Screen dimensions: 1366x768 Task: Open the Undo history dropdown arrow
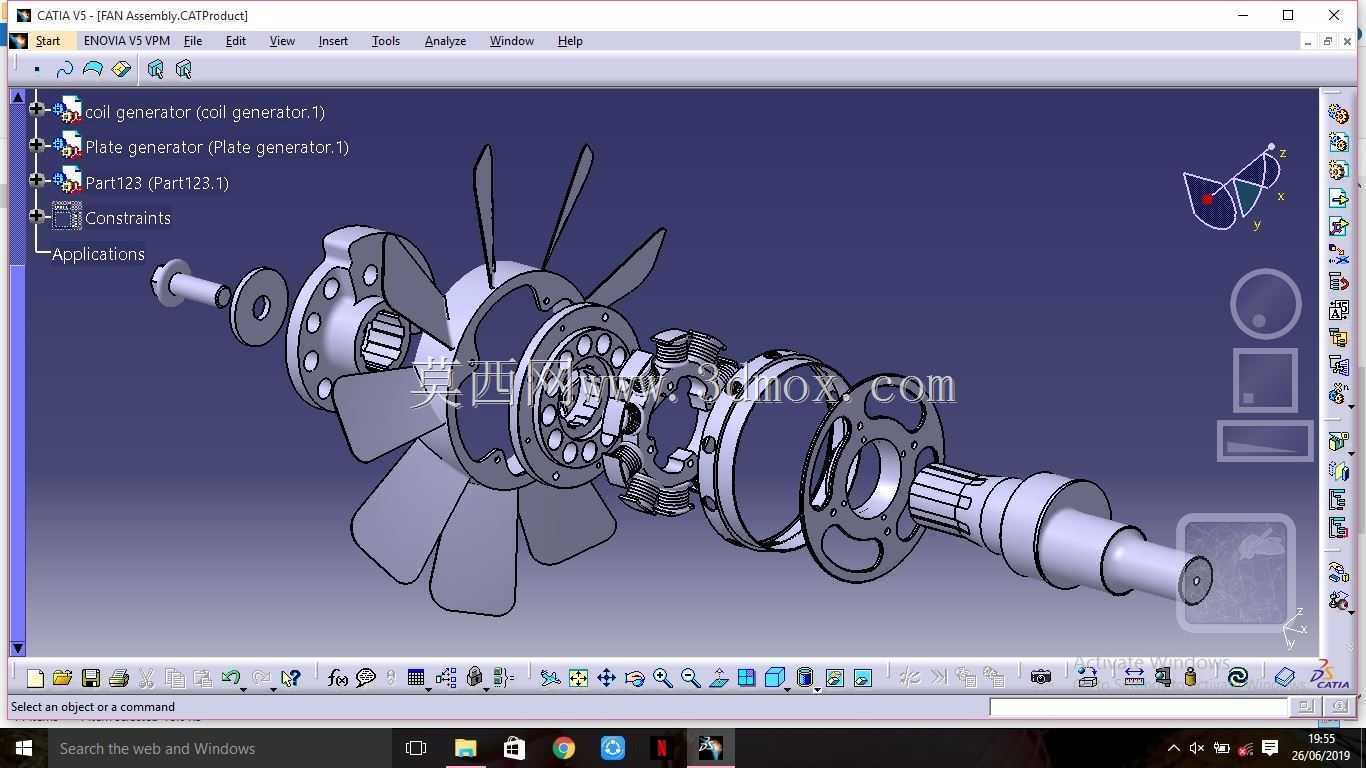click(x=244, y=688)
